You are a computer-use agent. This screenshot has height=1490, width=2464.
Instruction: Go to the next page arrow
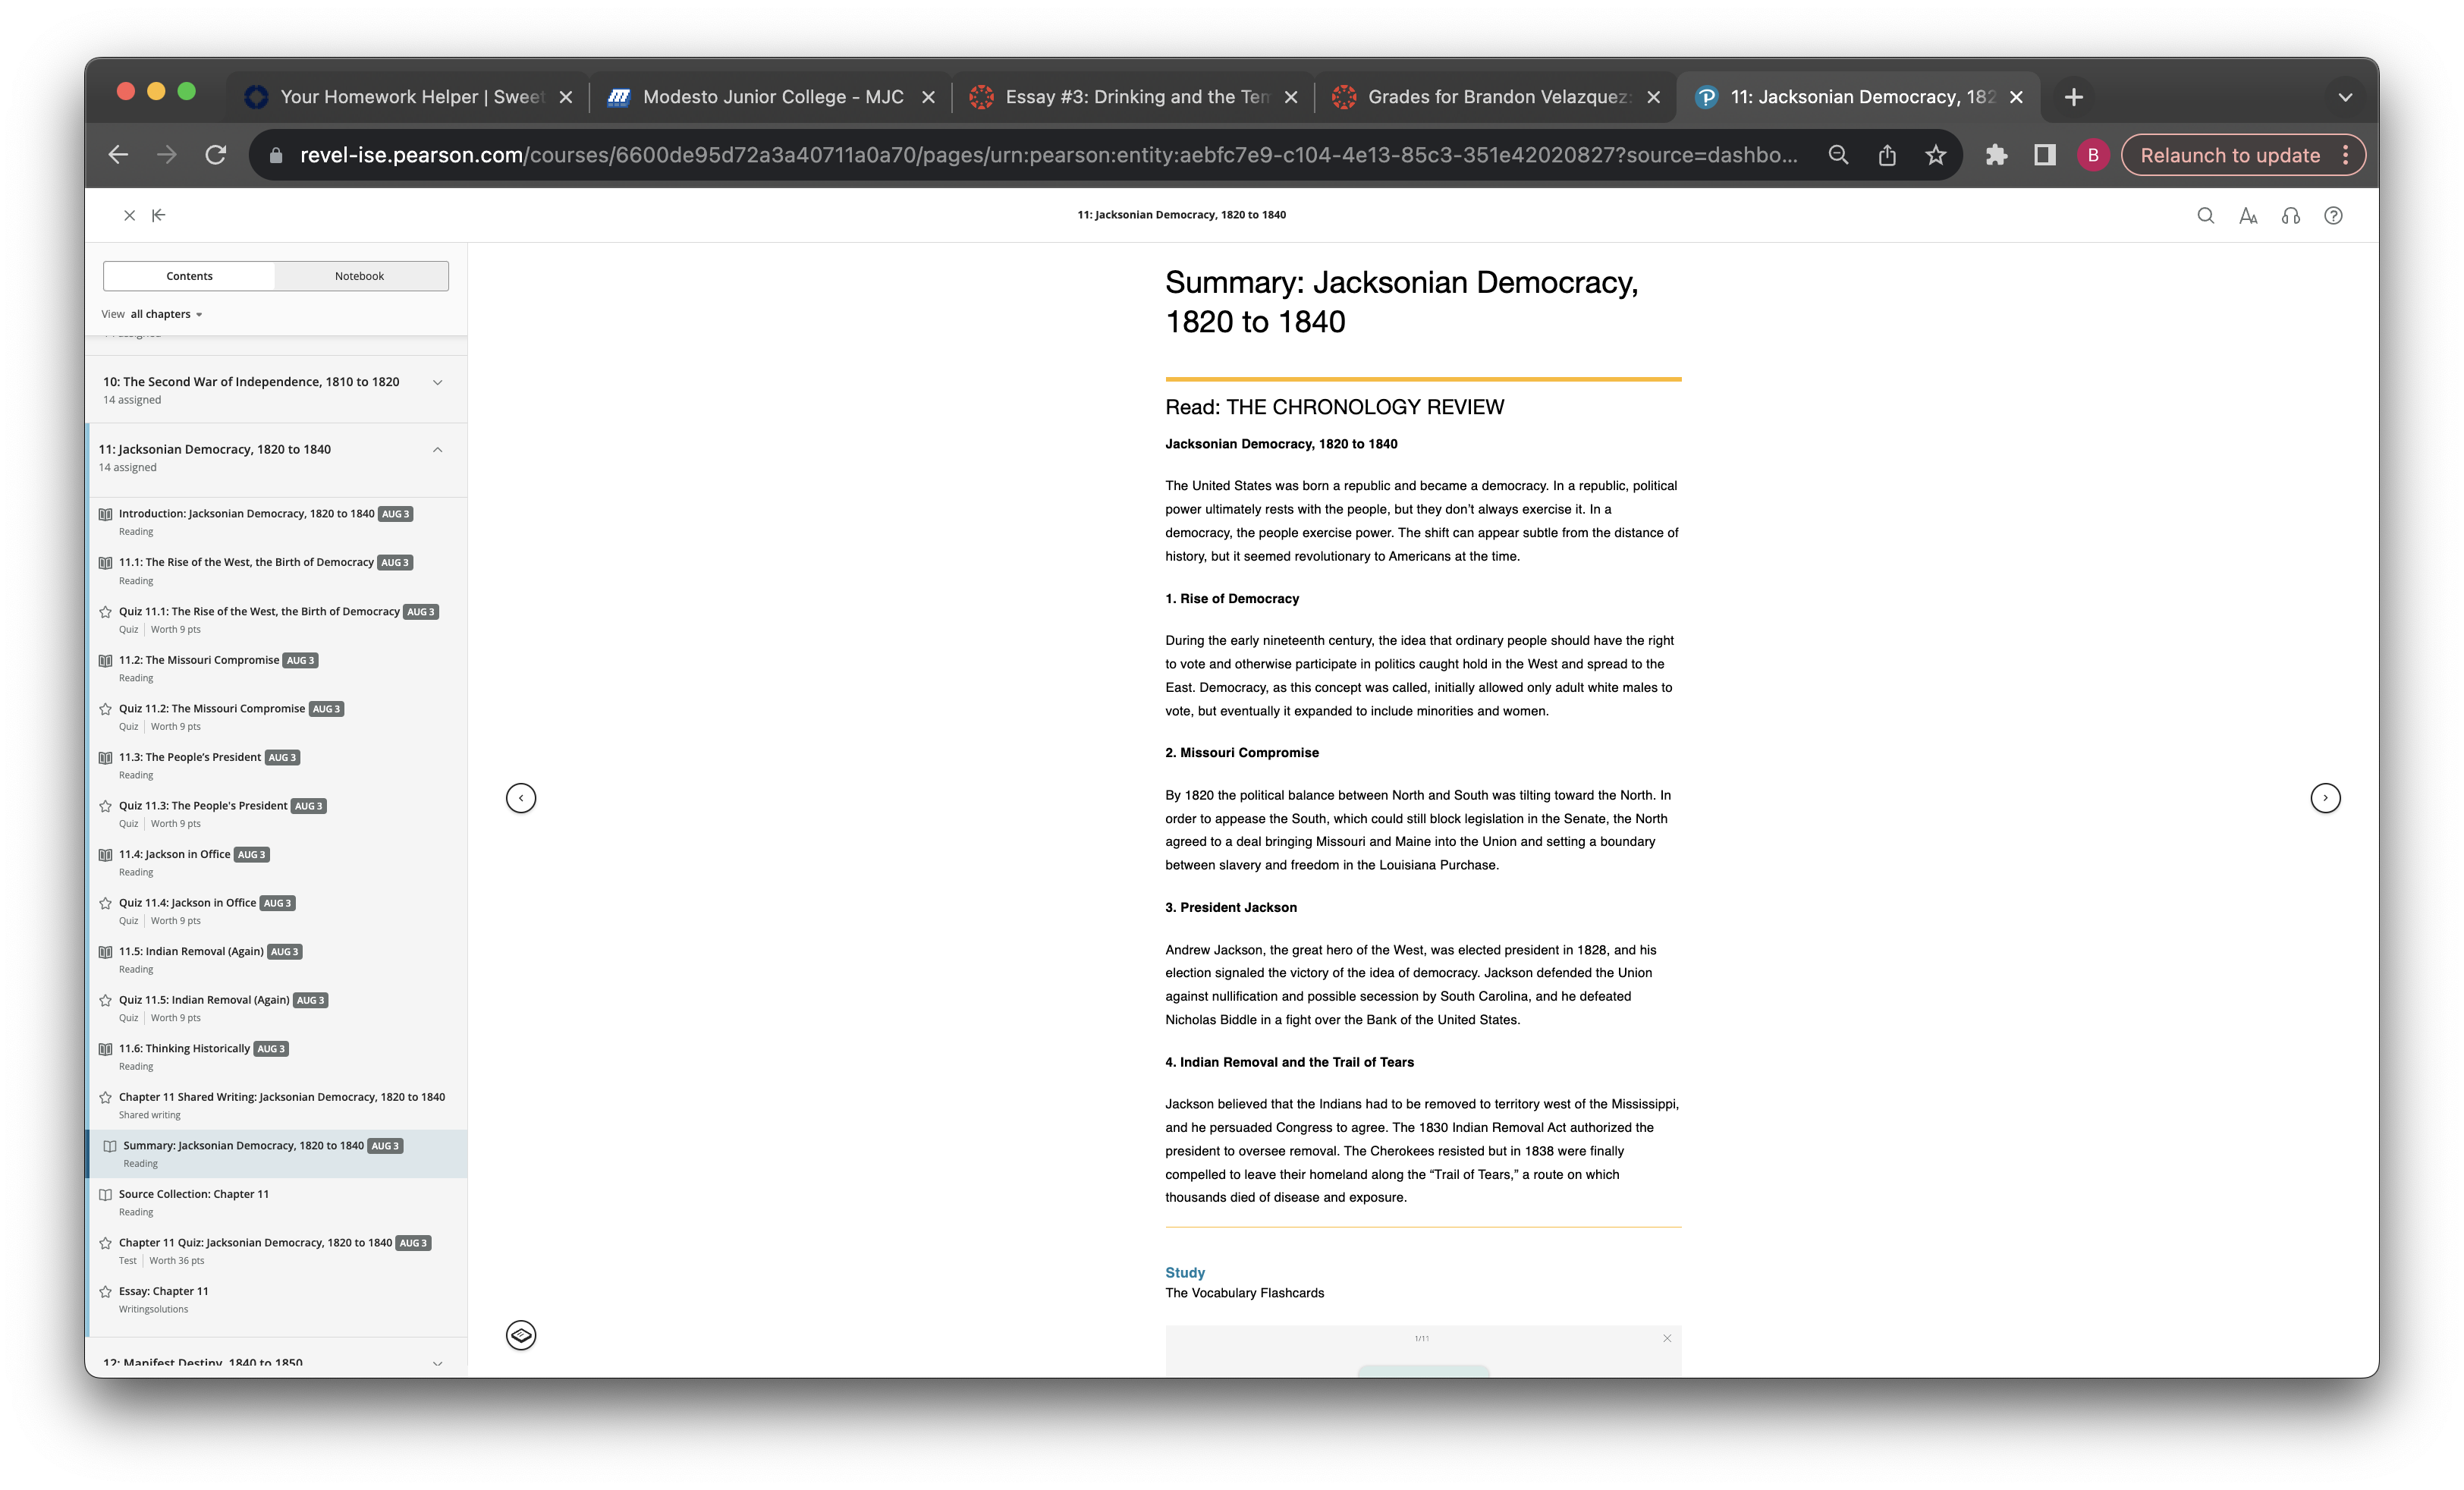coord(2325,798)
